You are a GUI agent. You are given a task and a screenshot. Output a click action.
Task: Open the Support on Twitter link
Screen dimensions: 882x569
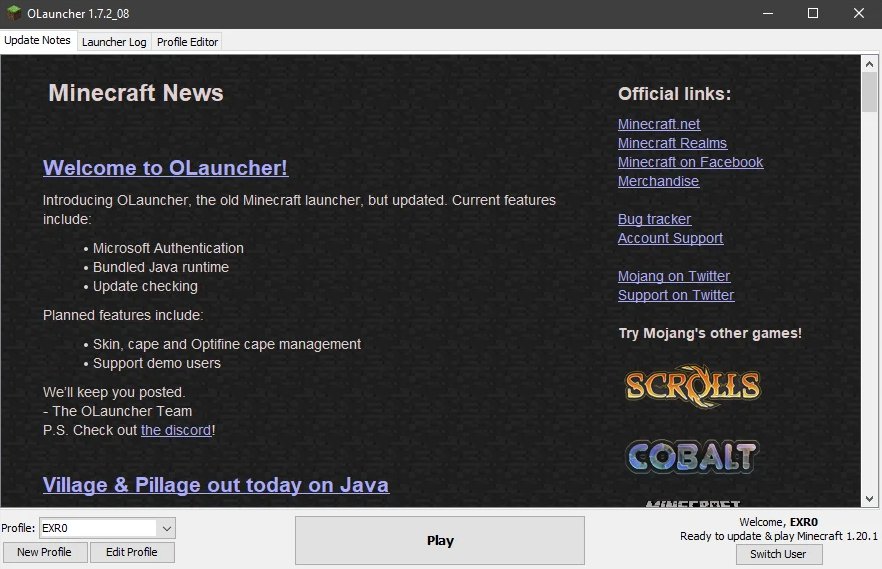click(x=676, y=295)
